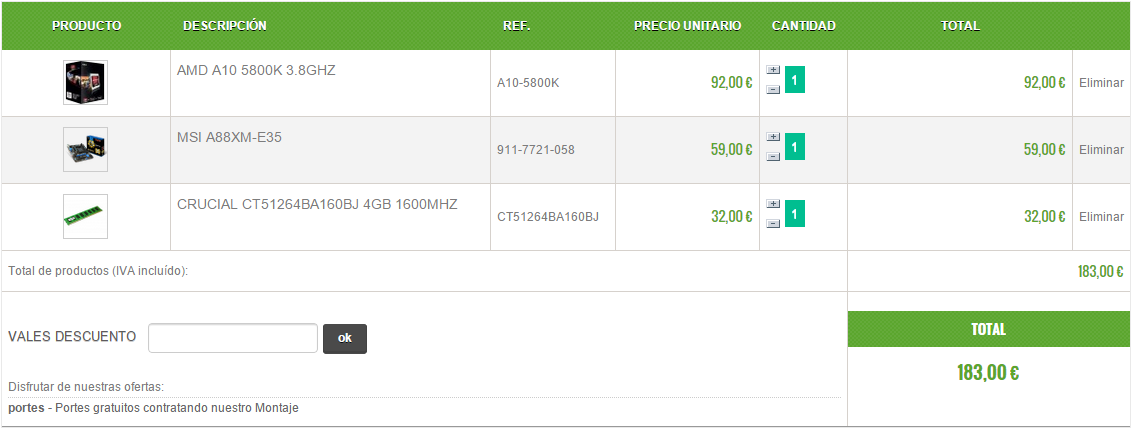Open Crucial RAM product thumbnail
This screenshot has height=430, width=1135.
pyautogui.click(x=85, y=217)
